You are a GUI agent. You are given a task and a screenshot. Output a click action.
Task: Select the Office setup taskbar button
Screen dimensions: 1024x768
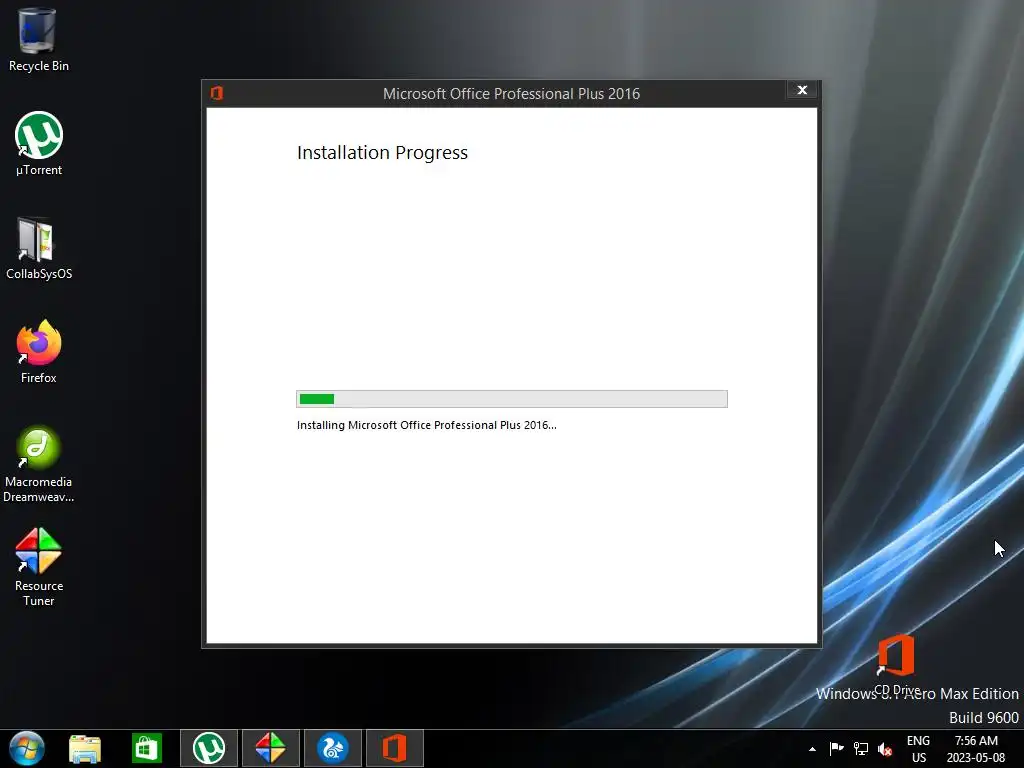click(x=394, y=748)
